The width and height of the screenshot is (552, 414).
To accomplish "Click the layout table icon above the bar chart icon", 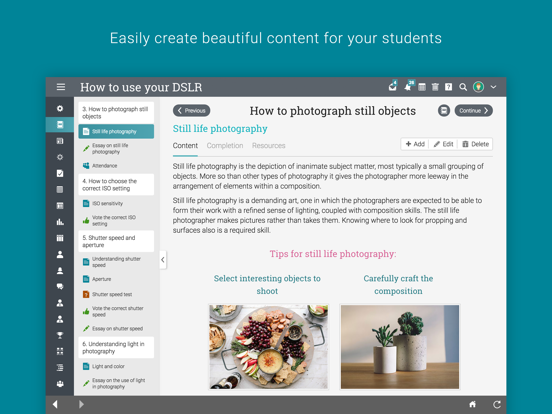I will (60, 206).
